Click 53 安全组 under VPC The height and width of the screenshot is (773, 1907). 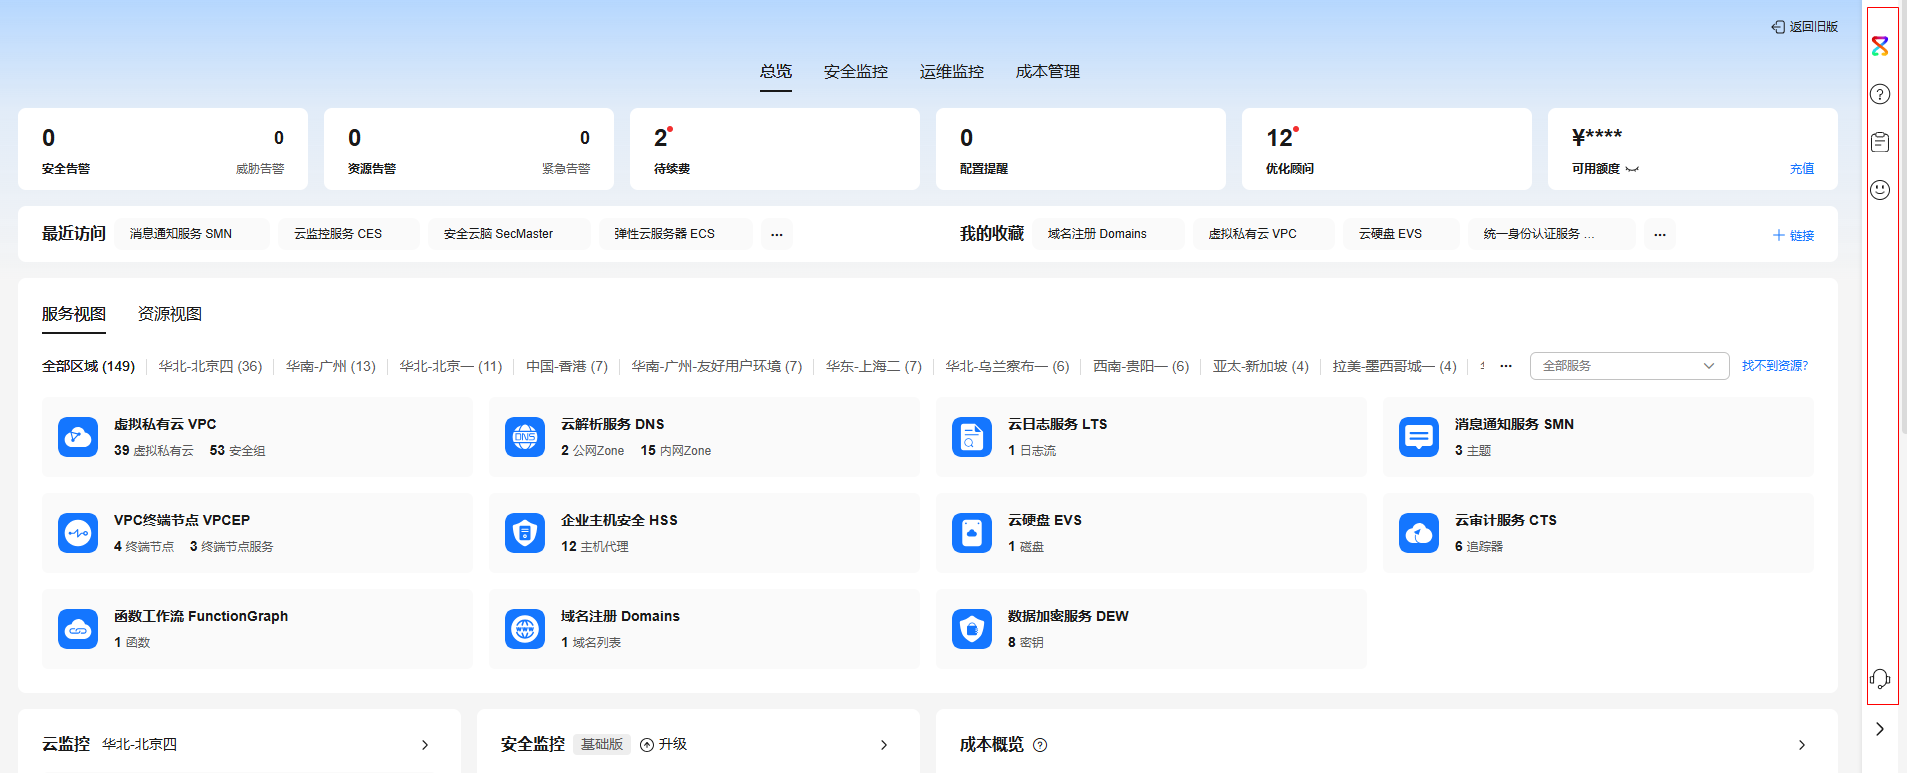(238, 451)
